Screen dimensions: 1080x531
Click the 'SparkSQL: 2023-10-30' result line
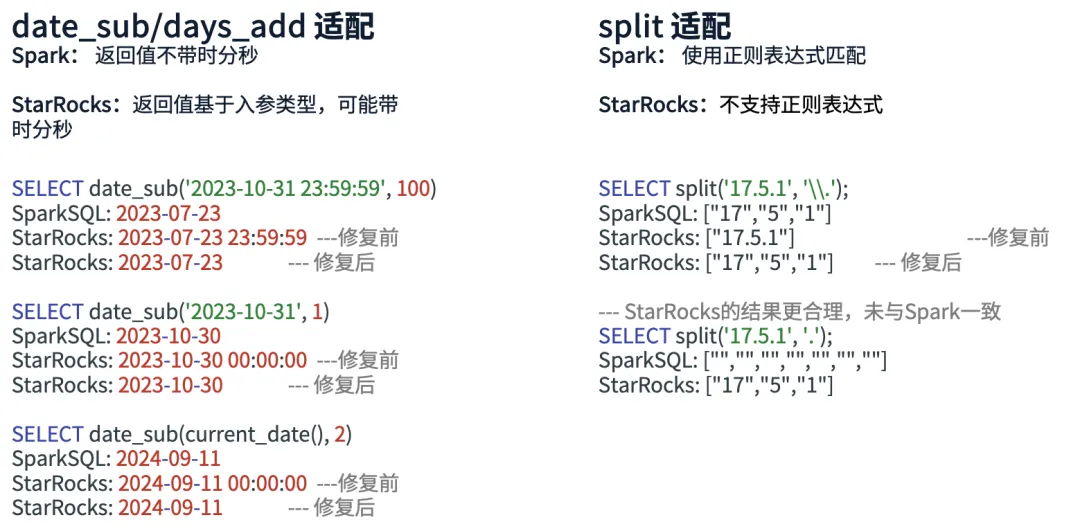[x=116, y=336]
